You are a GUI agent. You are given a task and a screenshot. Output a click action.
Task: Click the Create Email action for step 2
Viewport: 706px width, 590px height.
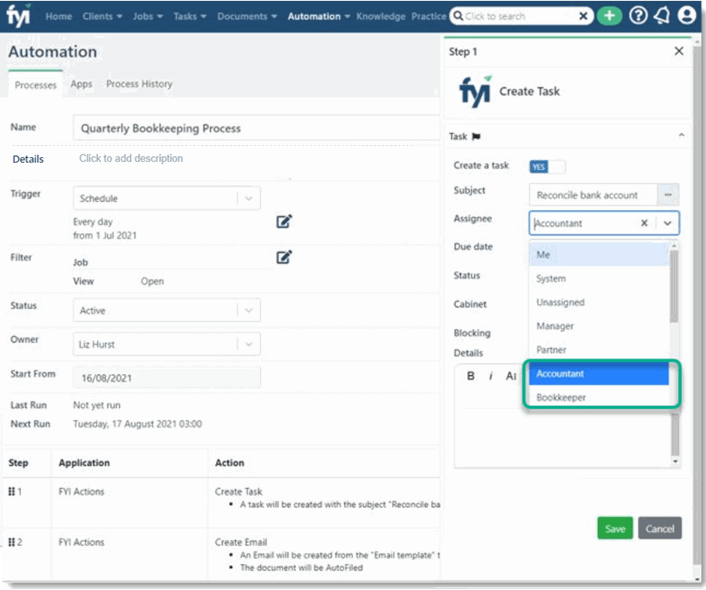[240, 542]
